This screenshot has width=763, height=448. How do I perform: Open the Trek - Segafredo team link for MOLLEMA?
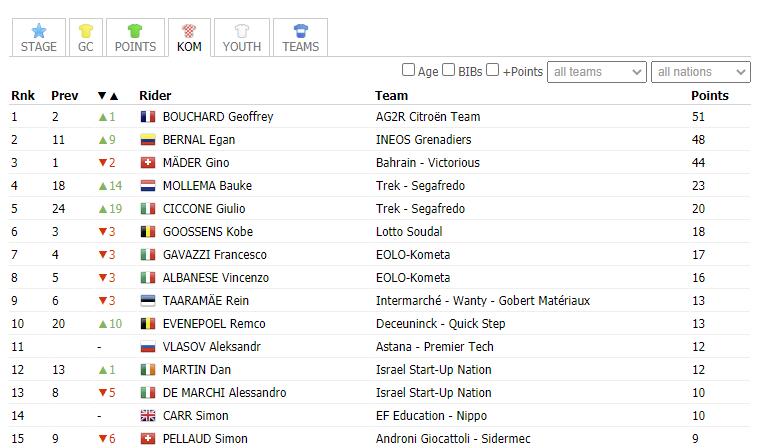tap(420, 186)
